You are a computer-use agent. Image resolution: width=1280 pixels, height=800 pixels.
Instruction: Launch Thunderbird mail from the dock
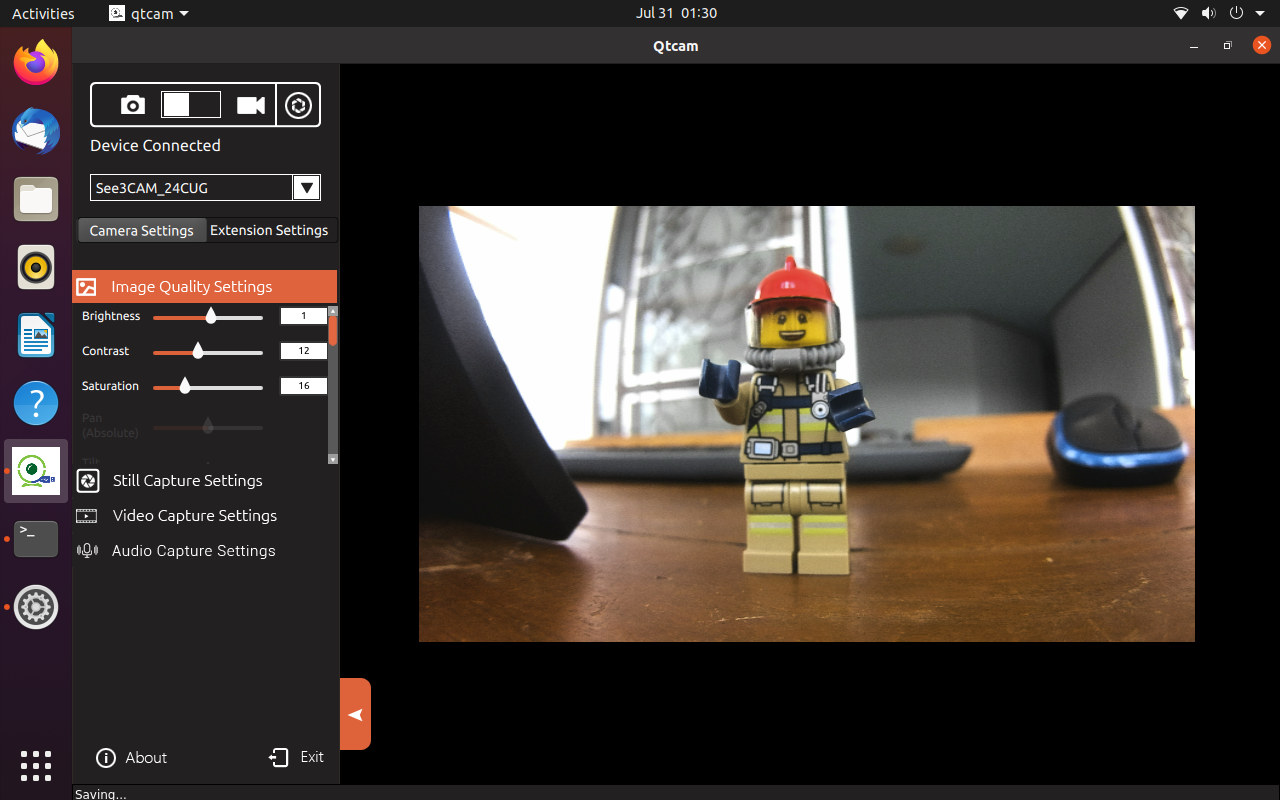coord(36,132)
